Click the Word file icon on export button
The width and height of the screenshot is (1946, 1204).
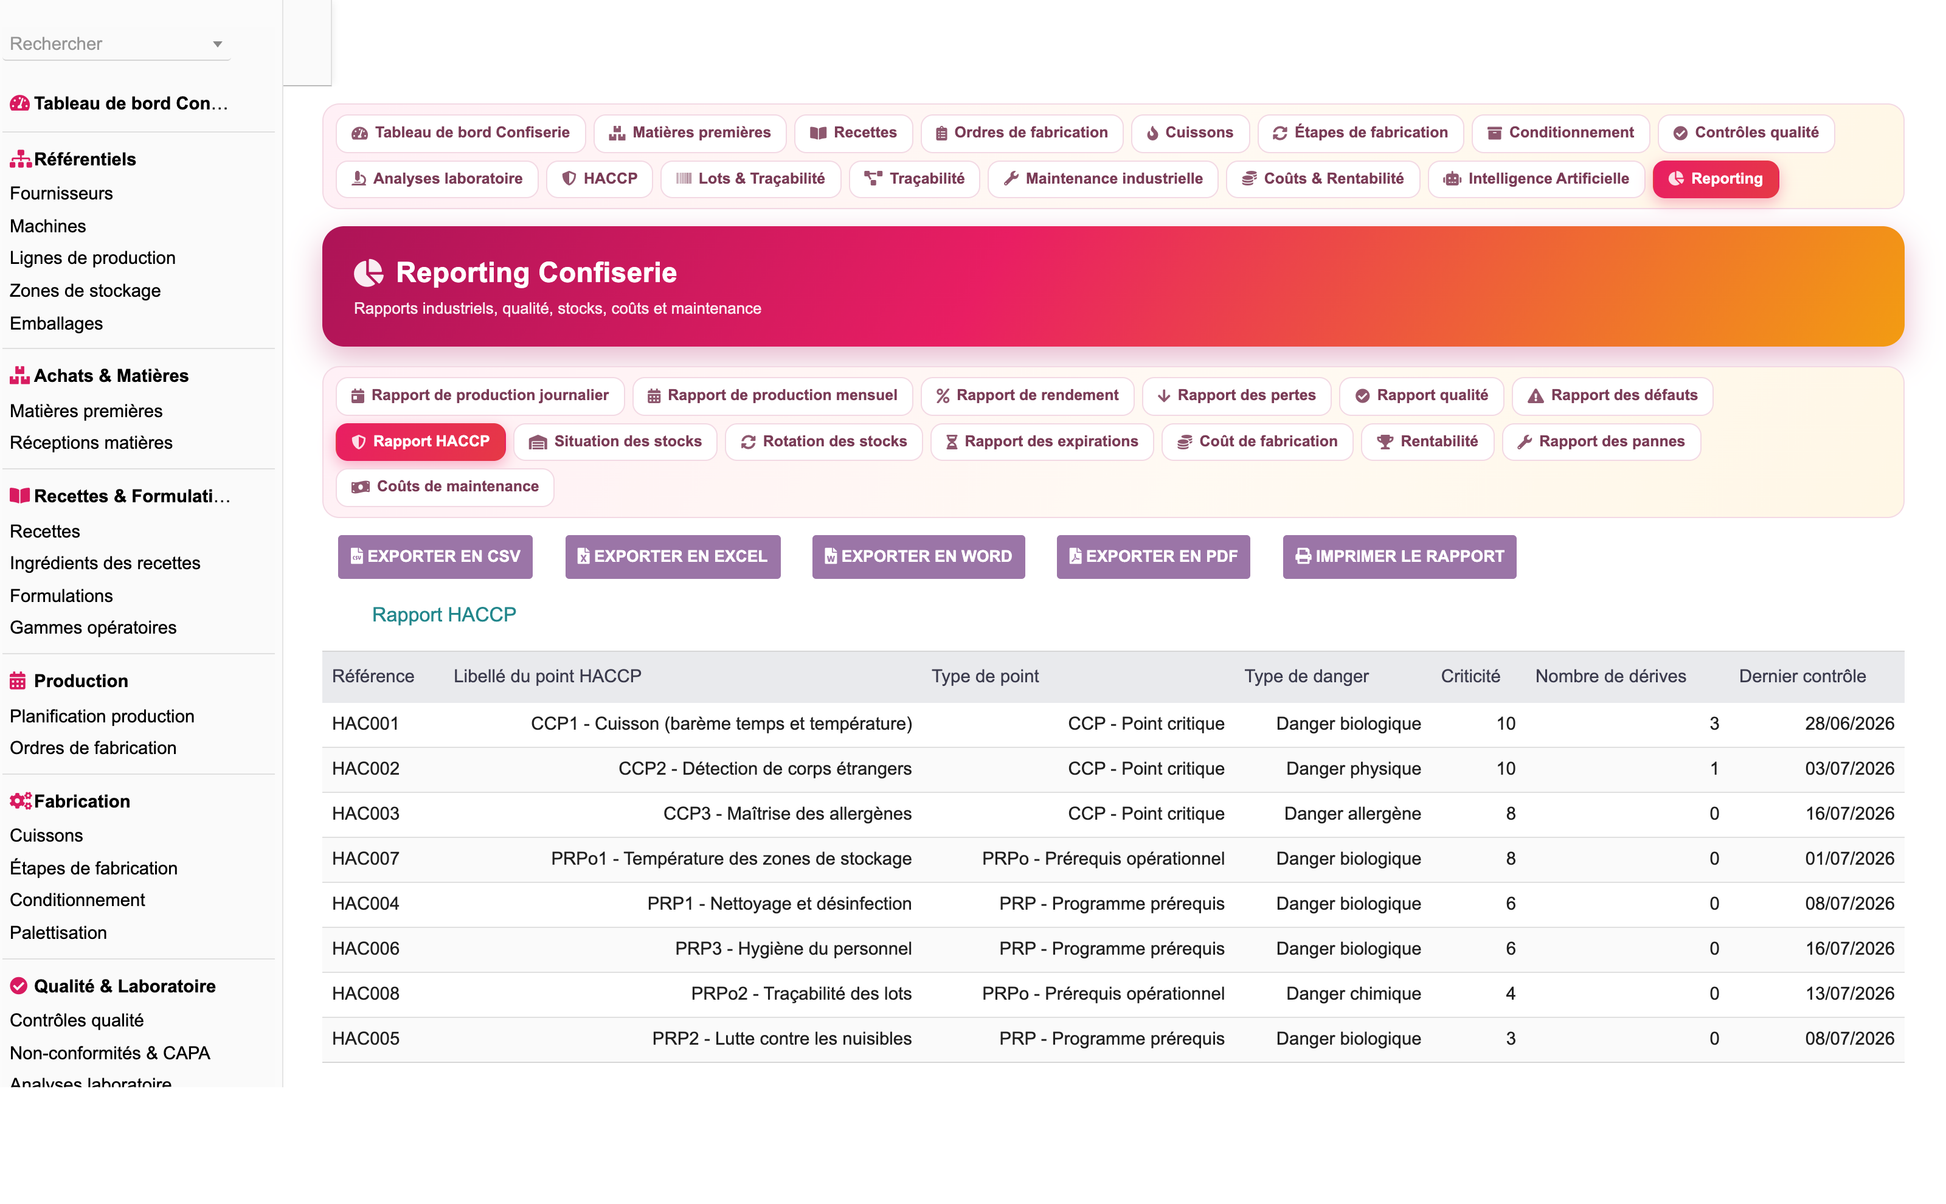click(x=831, y=556)
